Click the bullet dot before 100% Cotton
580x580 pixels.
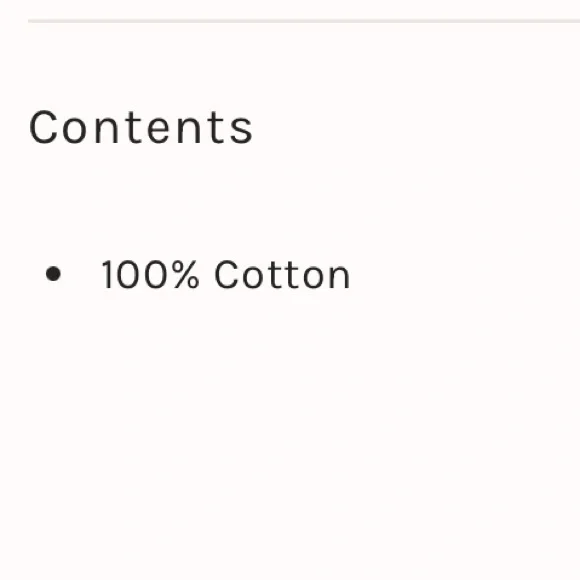(x=53, y=274)
